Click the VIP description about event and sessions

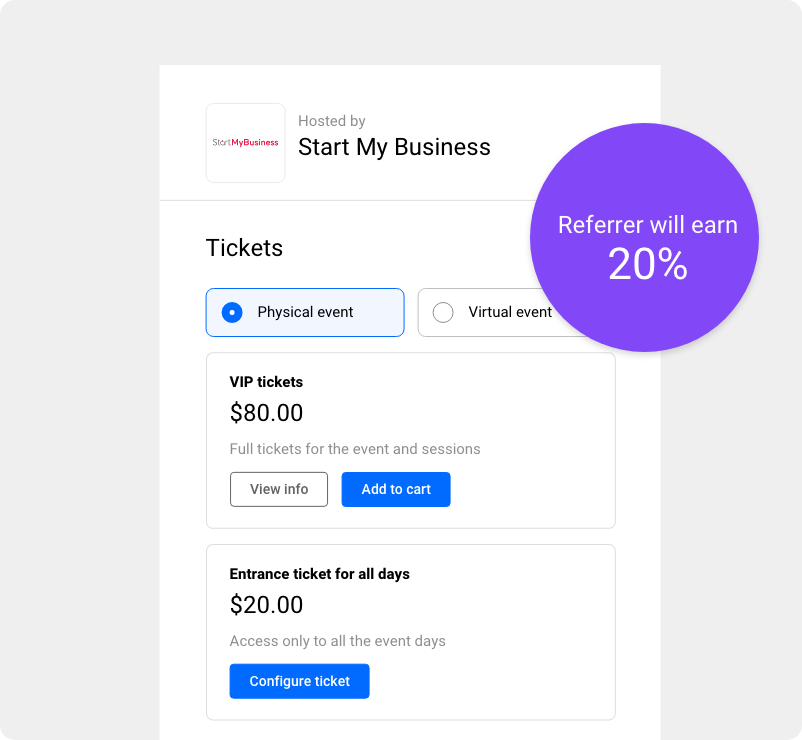(x=355, y=449)
